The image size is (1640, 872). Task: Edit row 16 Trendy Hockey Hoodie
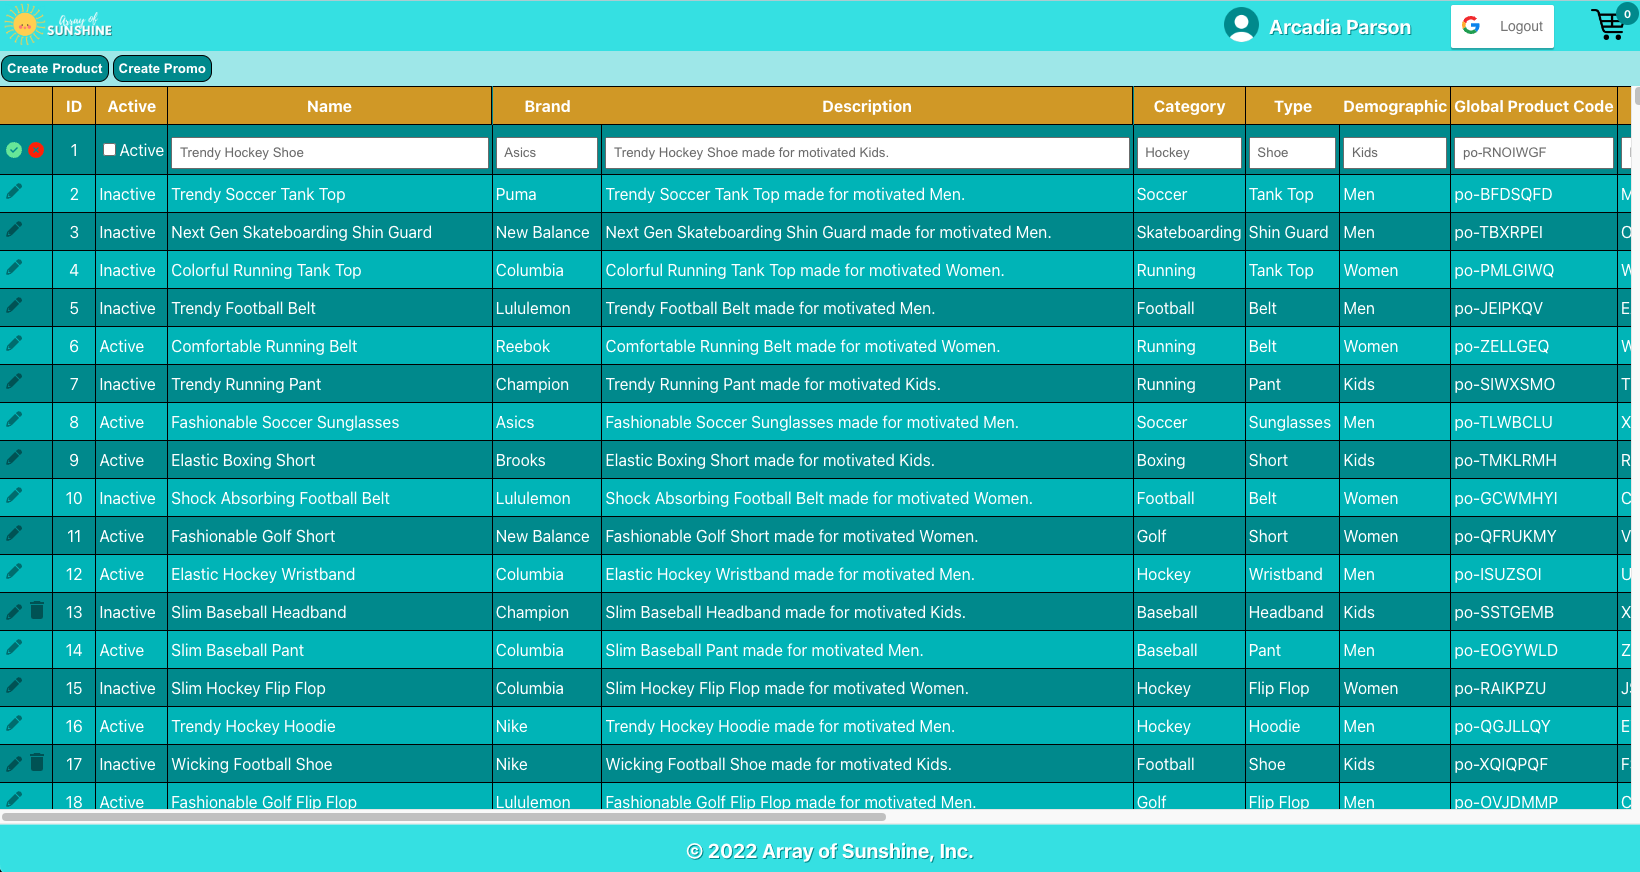coord(14,723)
